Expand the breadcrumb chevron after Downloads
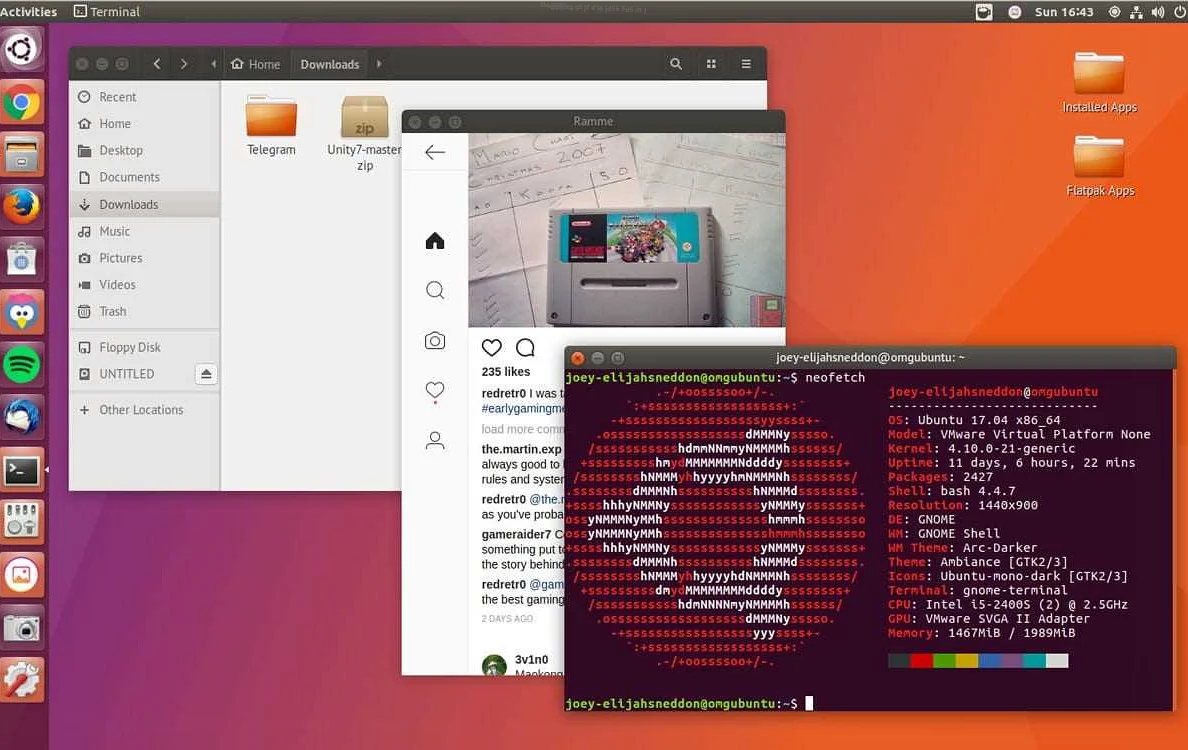The height and width of the screenshot is (750, 1188). (x=378, y=63)
